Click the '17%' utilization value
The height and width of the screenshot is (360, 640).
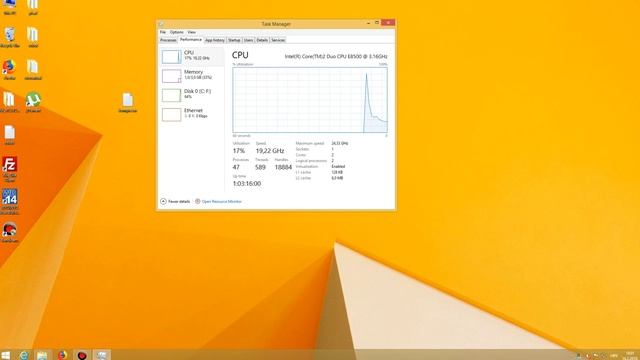239,151
